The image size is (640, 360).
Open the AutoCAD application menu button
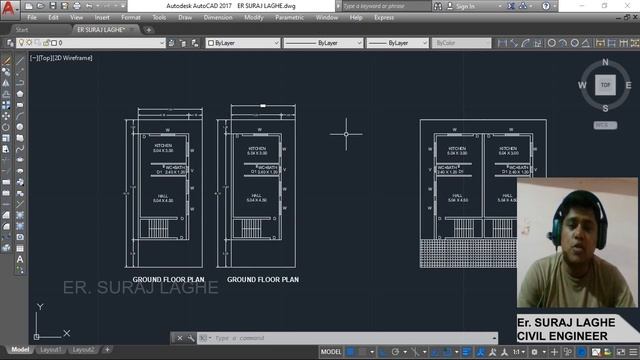pos(9,9)
